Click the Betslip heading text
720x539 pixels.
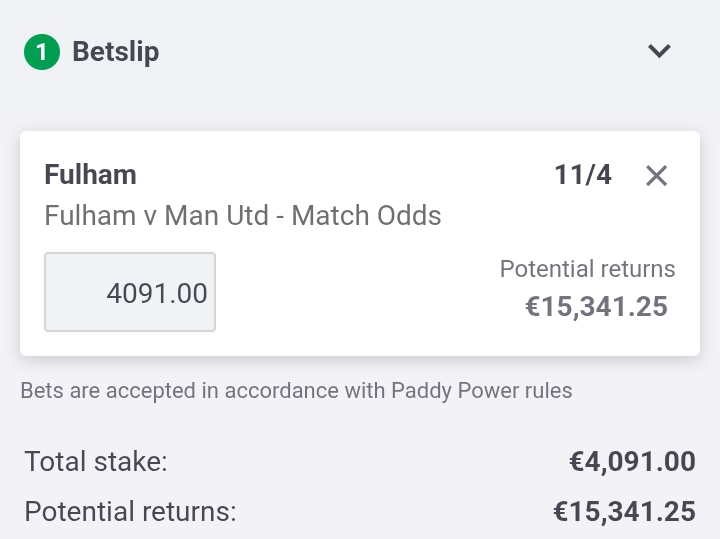point(116,52)
